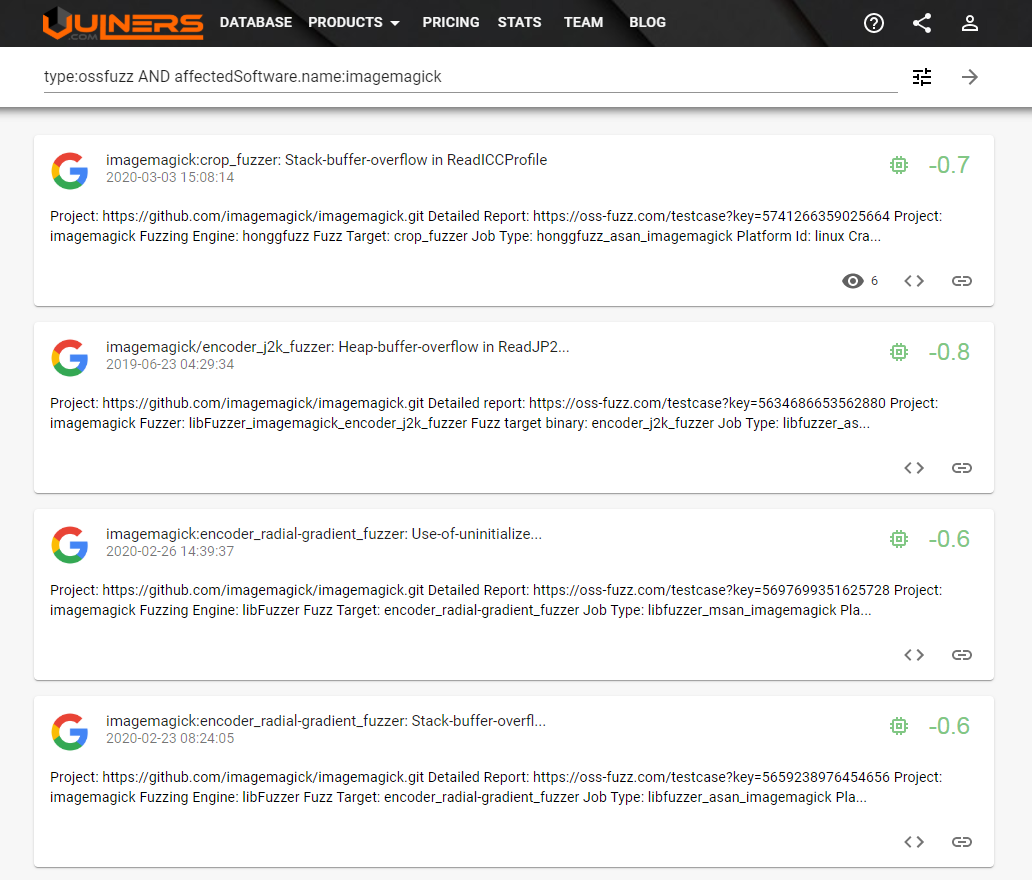Go to the Pricing page

[450, 22]
